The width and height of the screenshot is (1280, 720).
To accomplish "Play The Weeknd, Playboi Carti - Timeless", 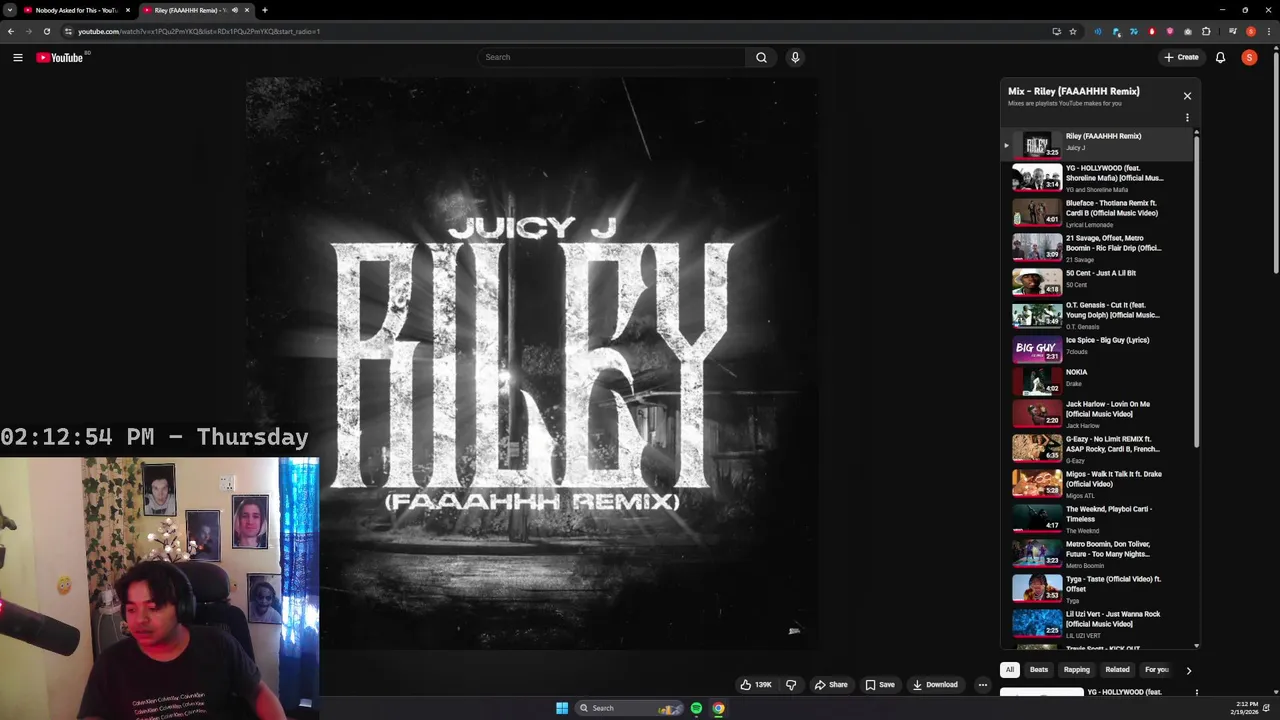I will click(1097, 519).
